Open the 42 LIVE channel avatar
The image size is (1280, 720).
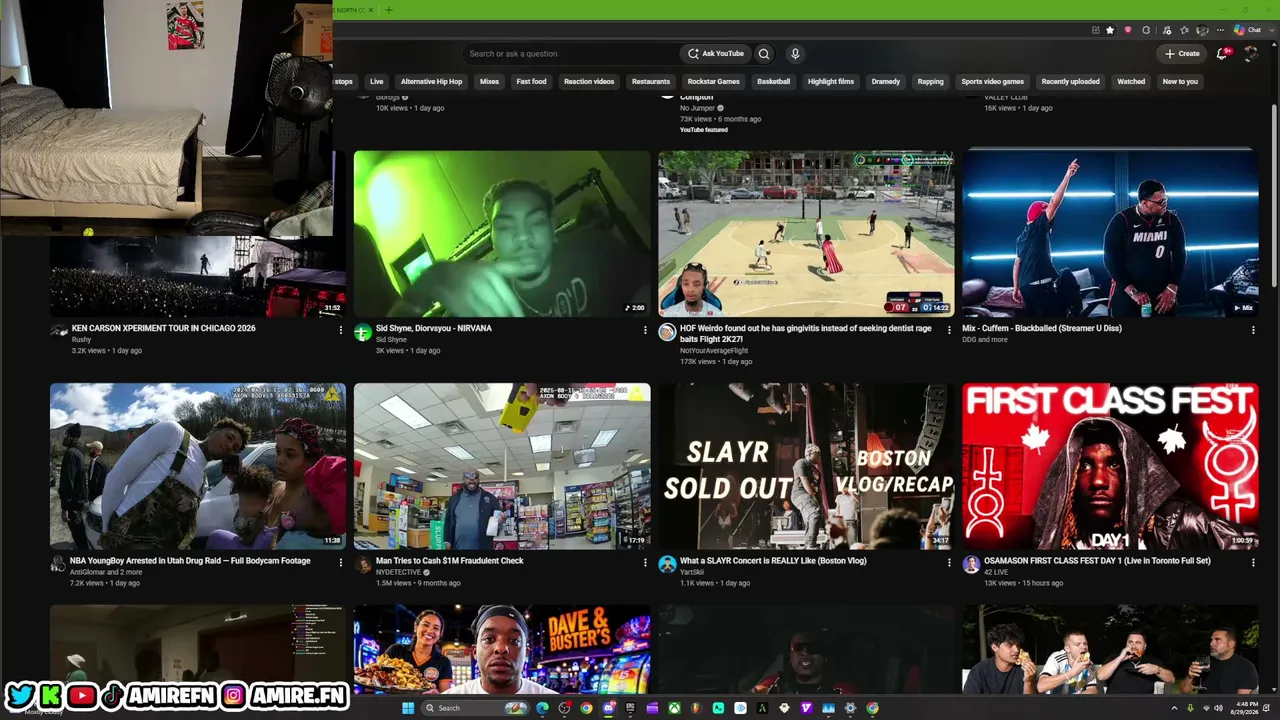click(971, 565)
